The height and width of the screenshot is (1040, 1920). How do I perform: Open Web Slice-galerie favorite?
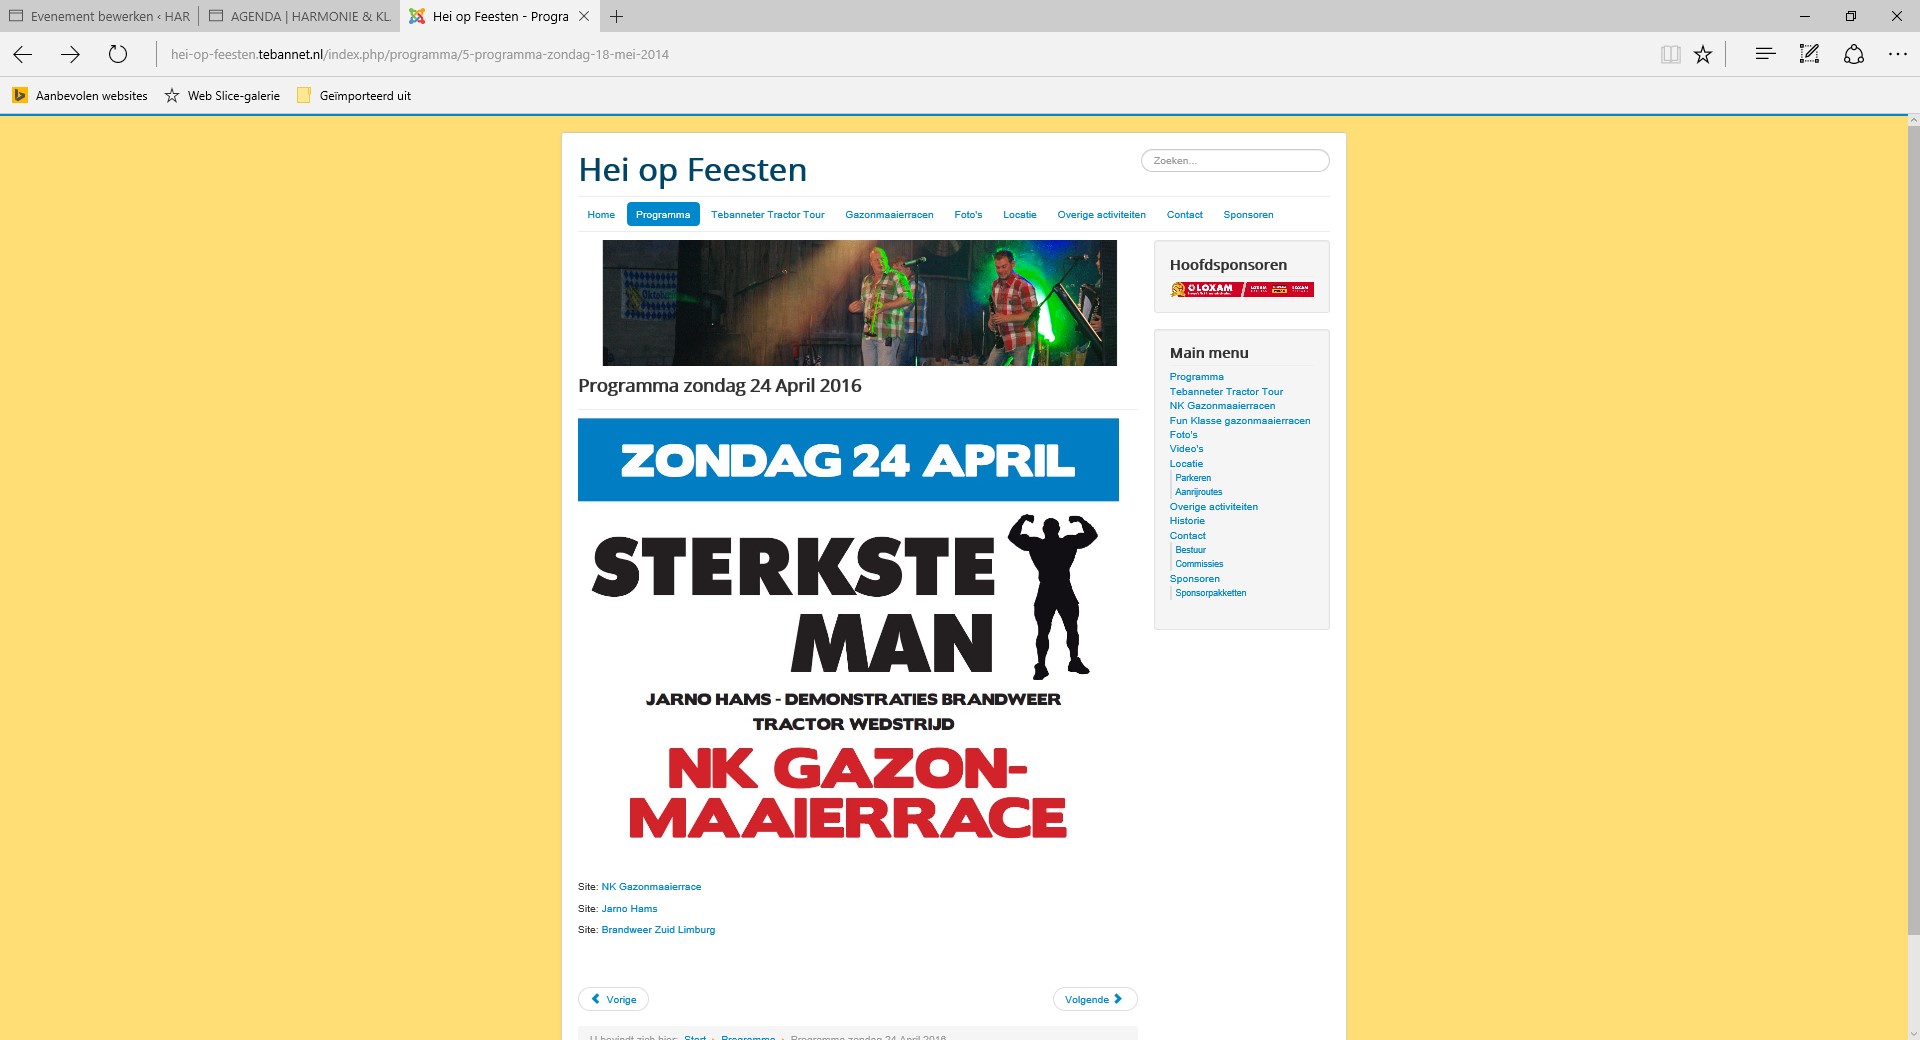point(222,96)
